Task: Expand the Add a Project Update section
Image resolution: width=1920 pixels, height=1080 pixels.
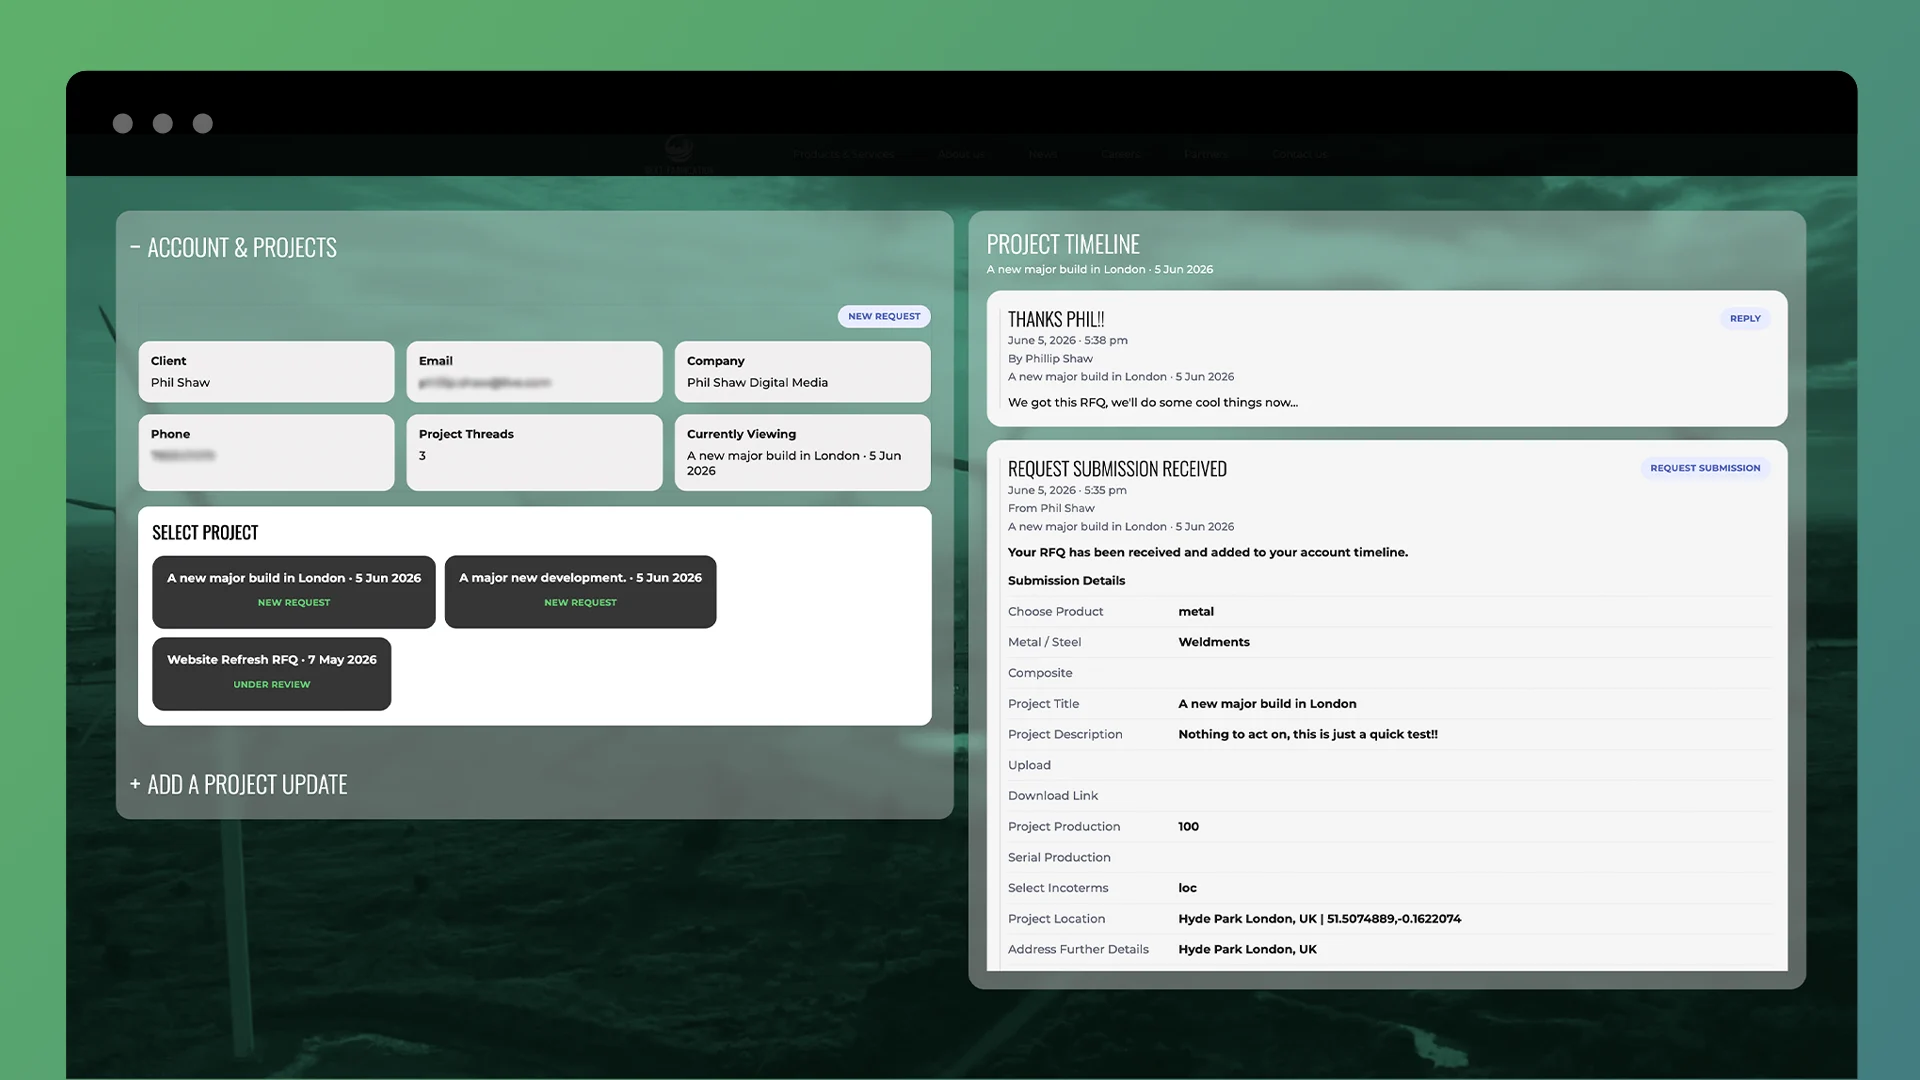Action: tap(238, 785)
